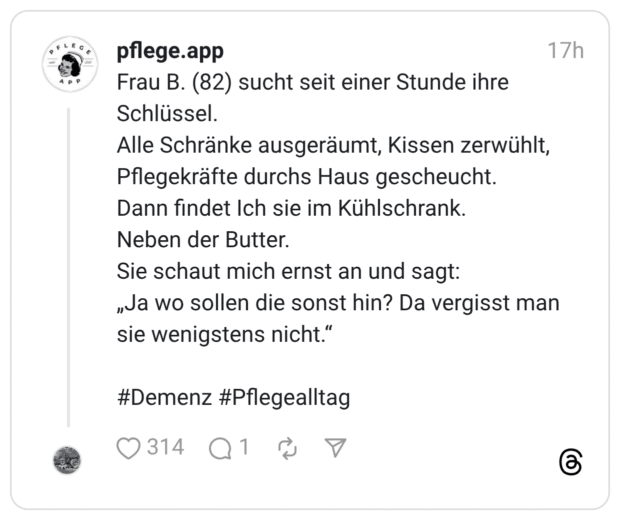Open the #Pflegealltag hashtag
Image resolution: width=620 pixels, height=520 pixels.
[x=283, y=397]
